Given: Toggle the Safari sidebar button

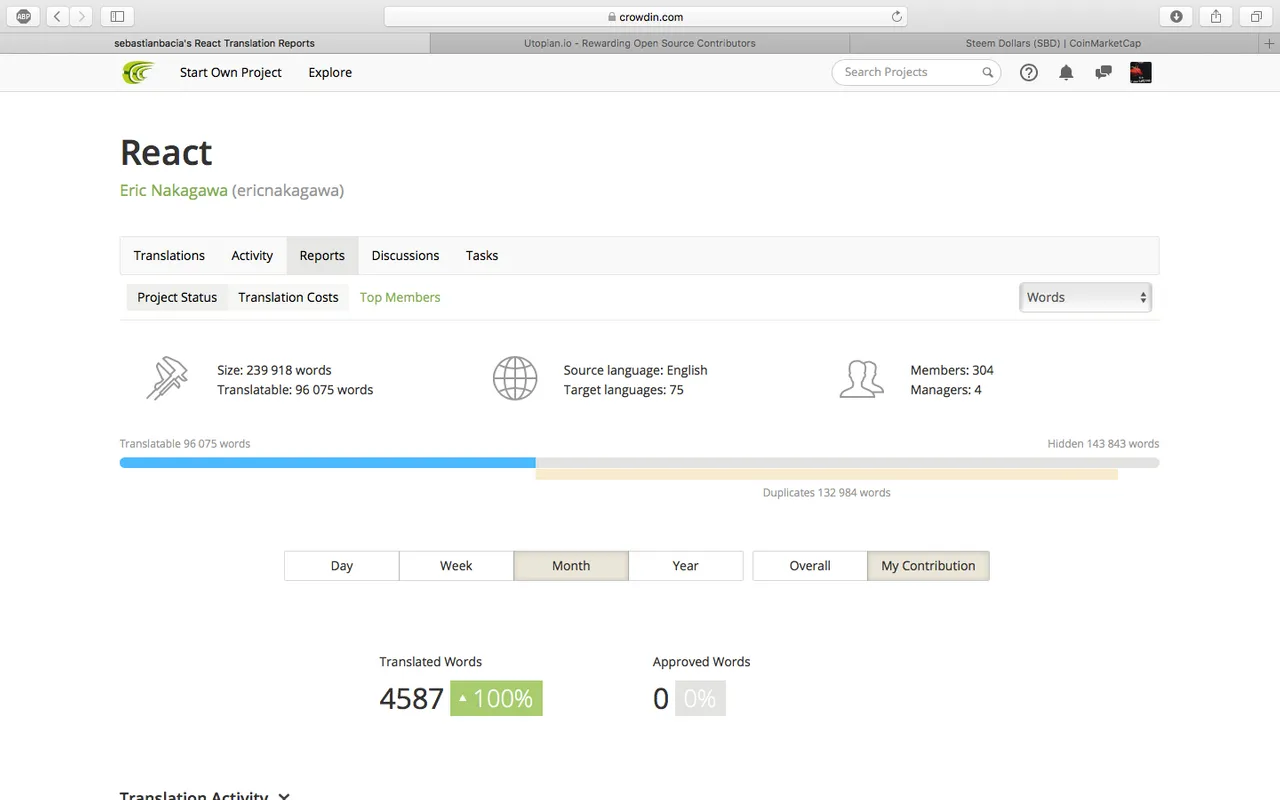Looking at the screenshot, I should [117, 16].
